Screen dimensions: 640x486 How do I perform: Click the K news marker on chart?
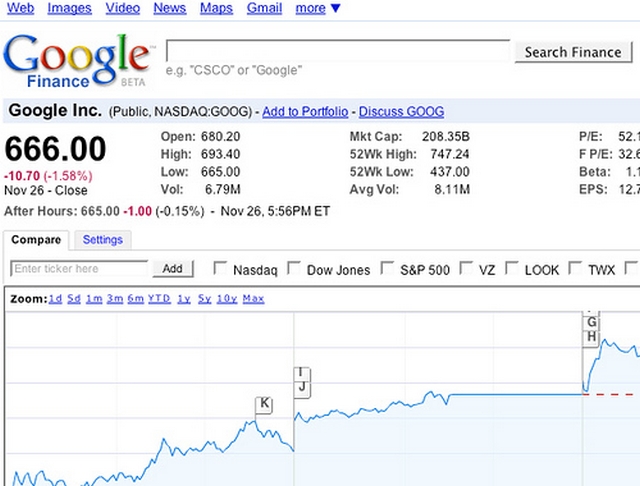(264, 404)
